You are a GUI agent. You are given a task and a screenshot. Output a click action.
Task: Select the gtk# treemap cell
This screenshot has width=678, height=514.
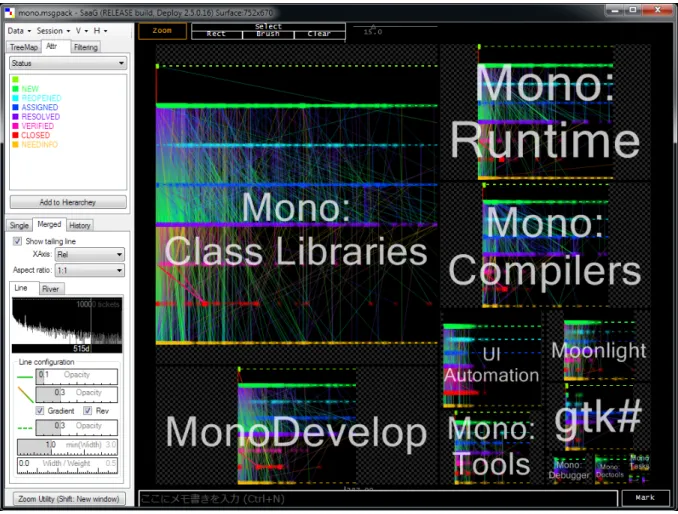point(598,417)
